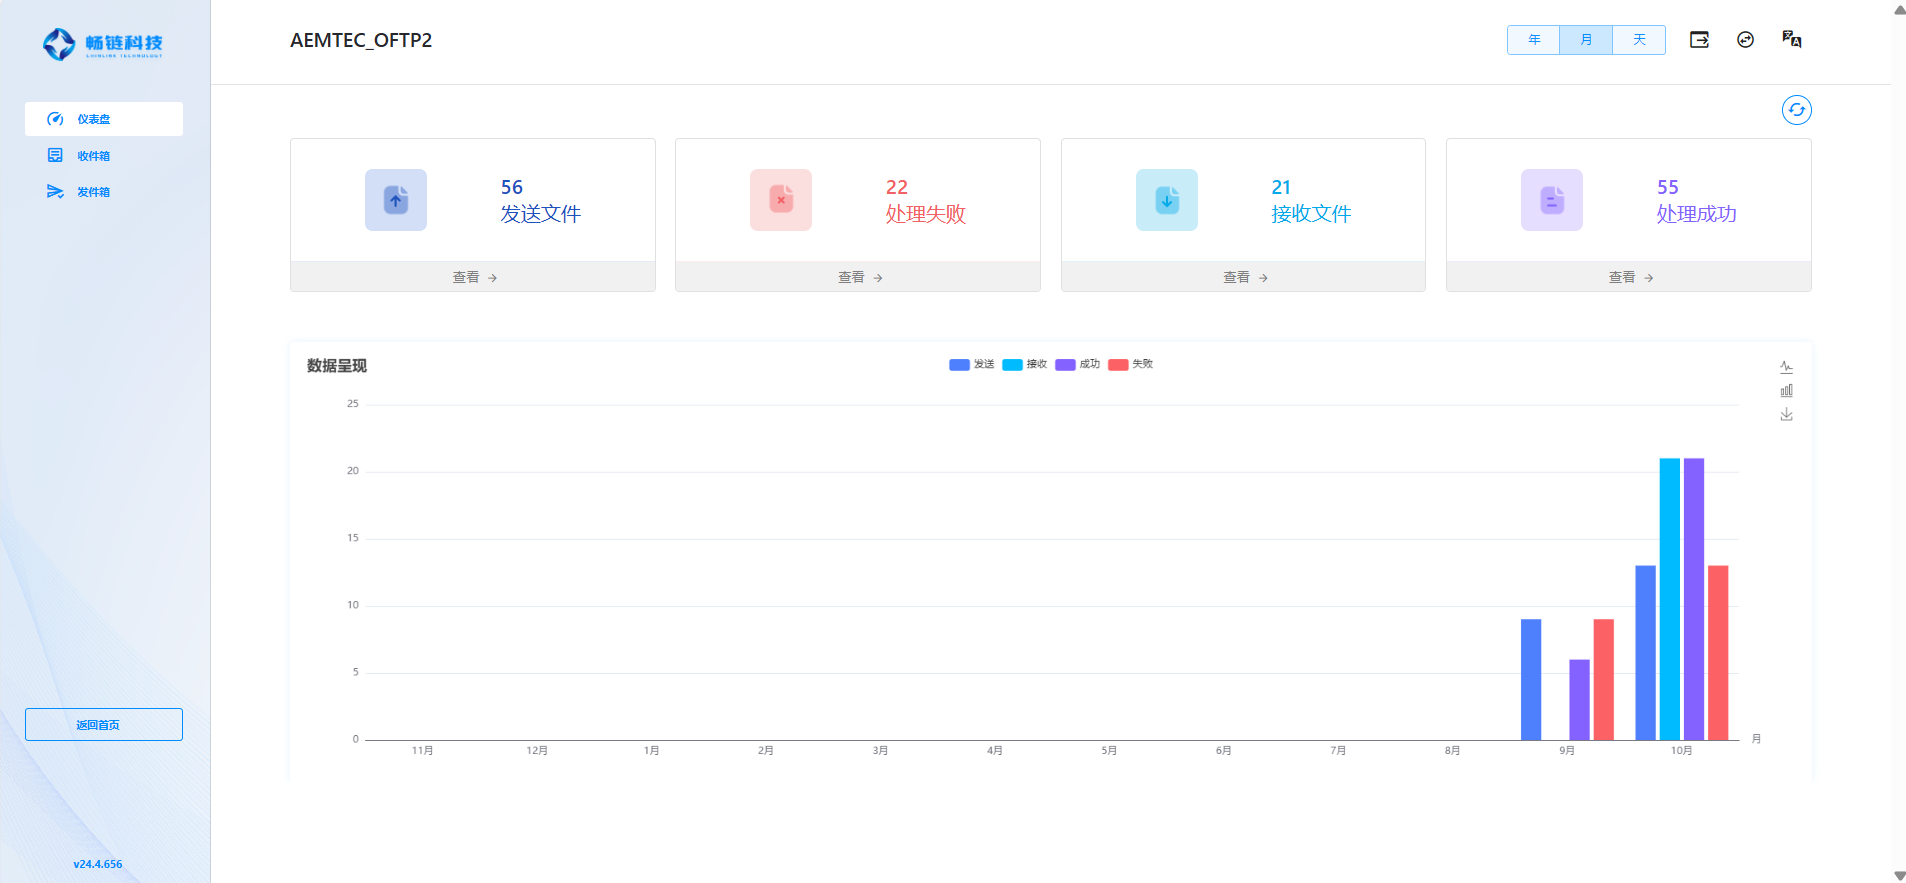Switch chart to bar view icon
Viewport: 1906px width, 883px height.
(x=1786, y=391)
